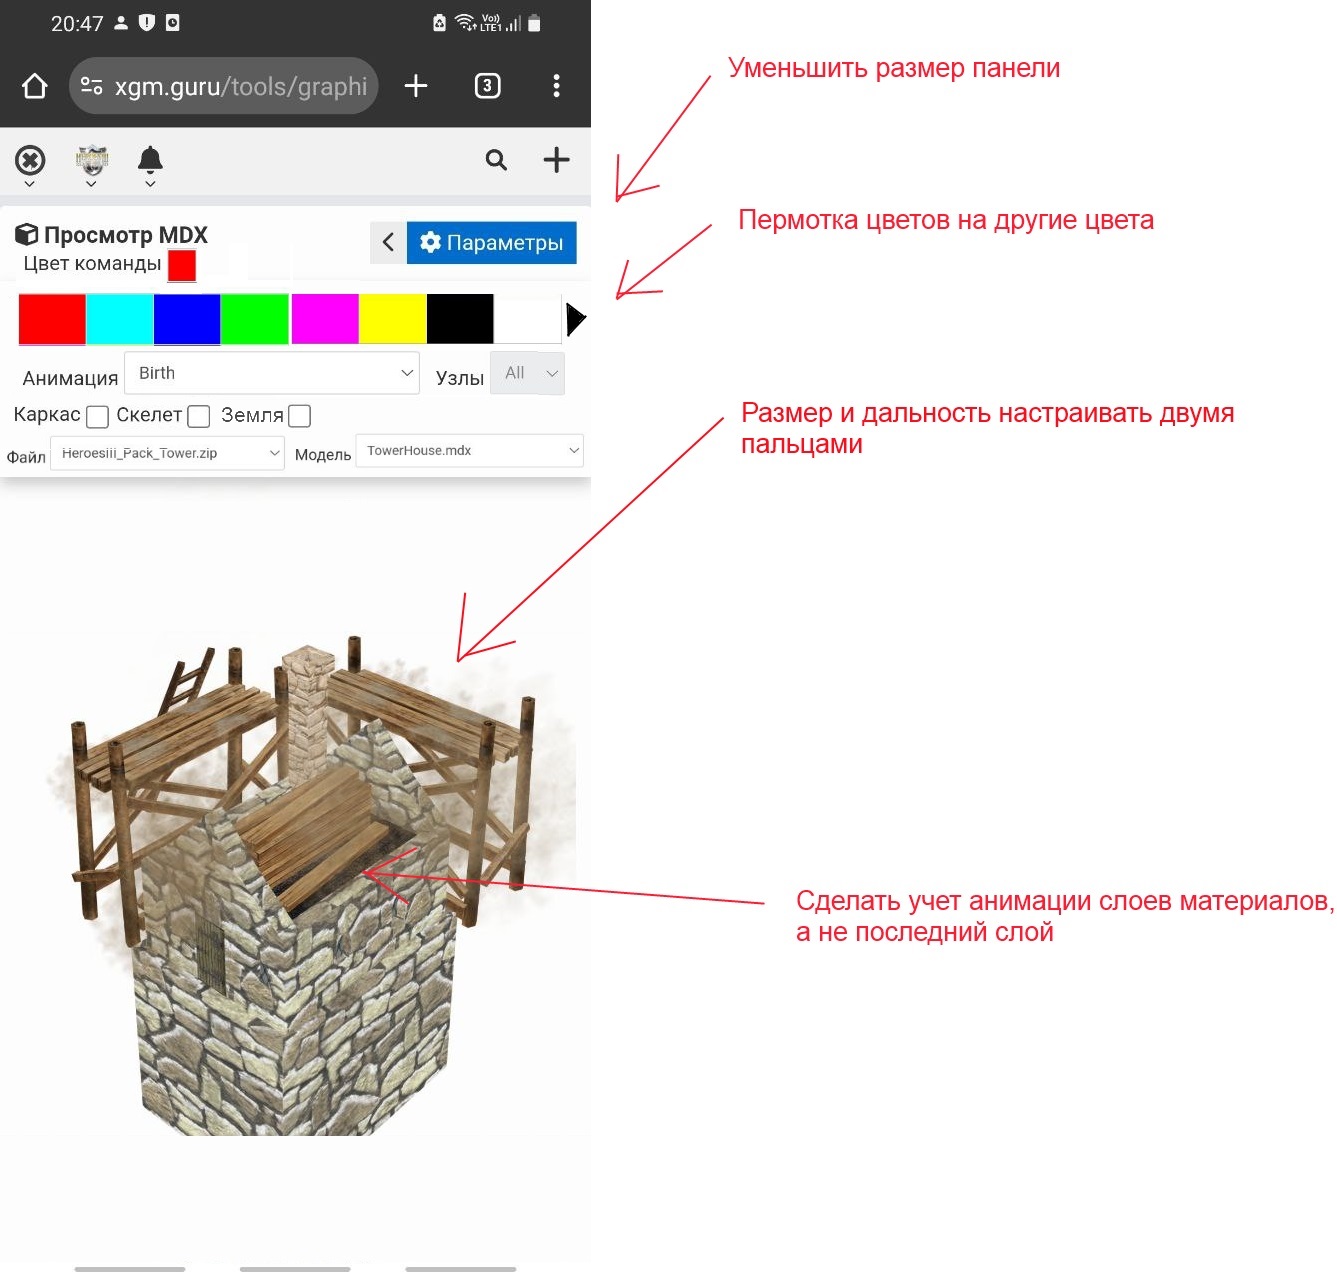Select the green team color
Screen dimensions: 1337x1280
(x=255, y=319)
